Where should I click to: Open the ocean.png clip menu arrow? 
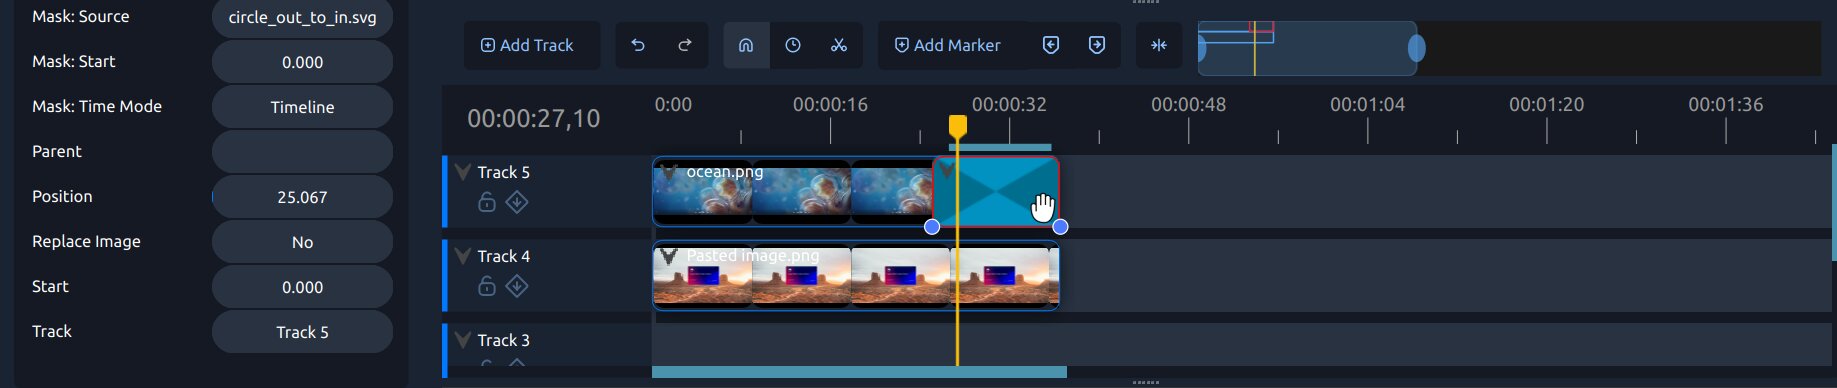coord(669,172)
